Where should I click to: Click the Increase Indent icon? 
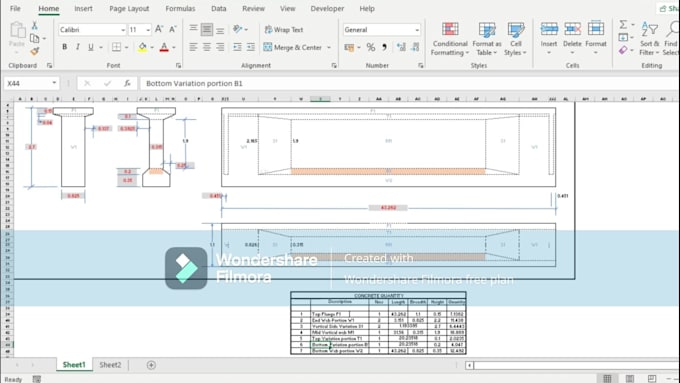tap(251, 47)
